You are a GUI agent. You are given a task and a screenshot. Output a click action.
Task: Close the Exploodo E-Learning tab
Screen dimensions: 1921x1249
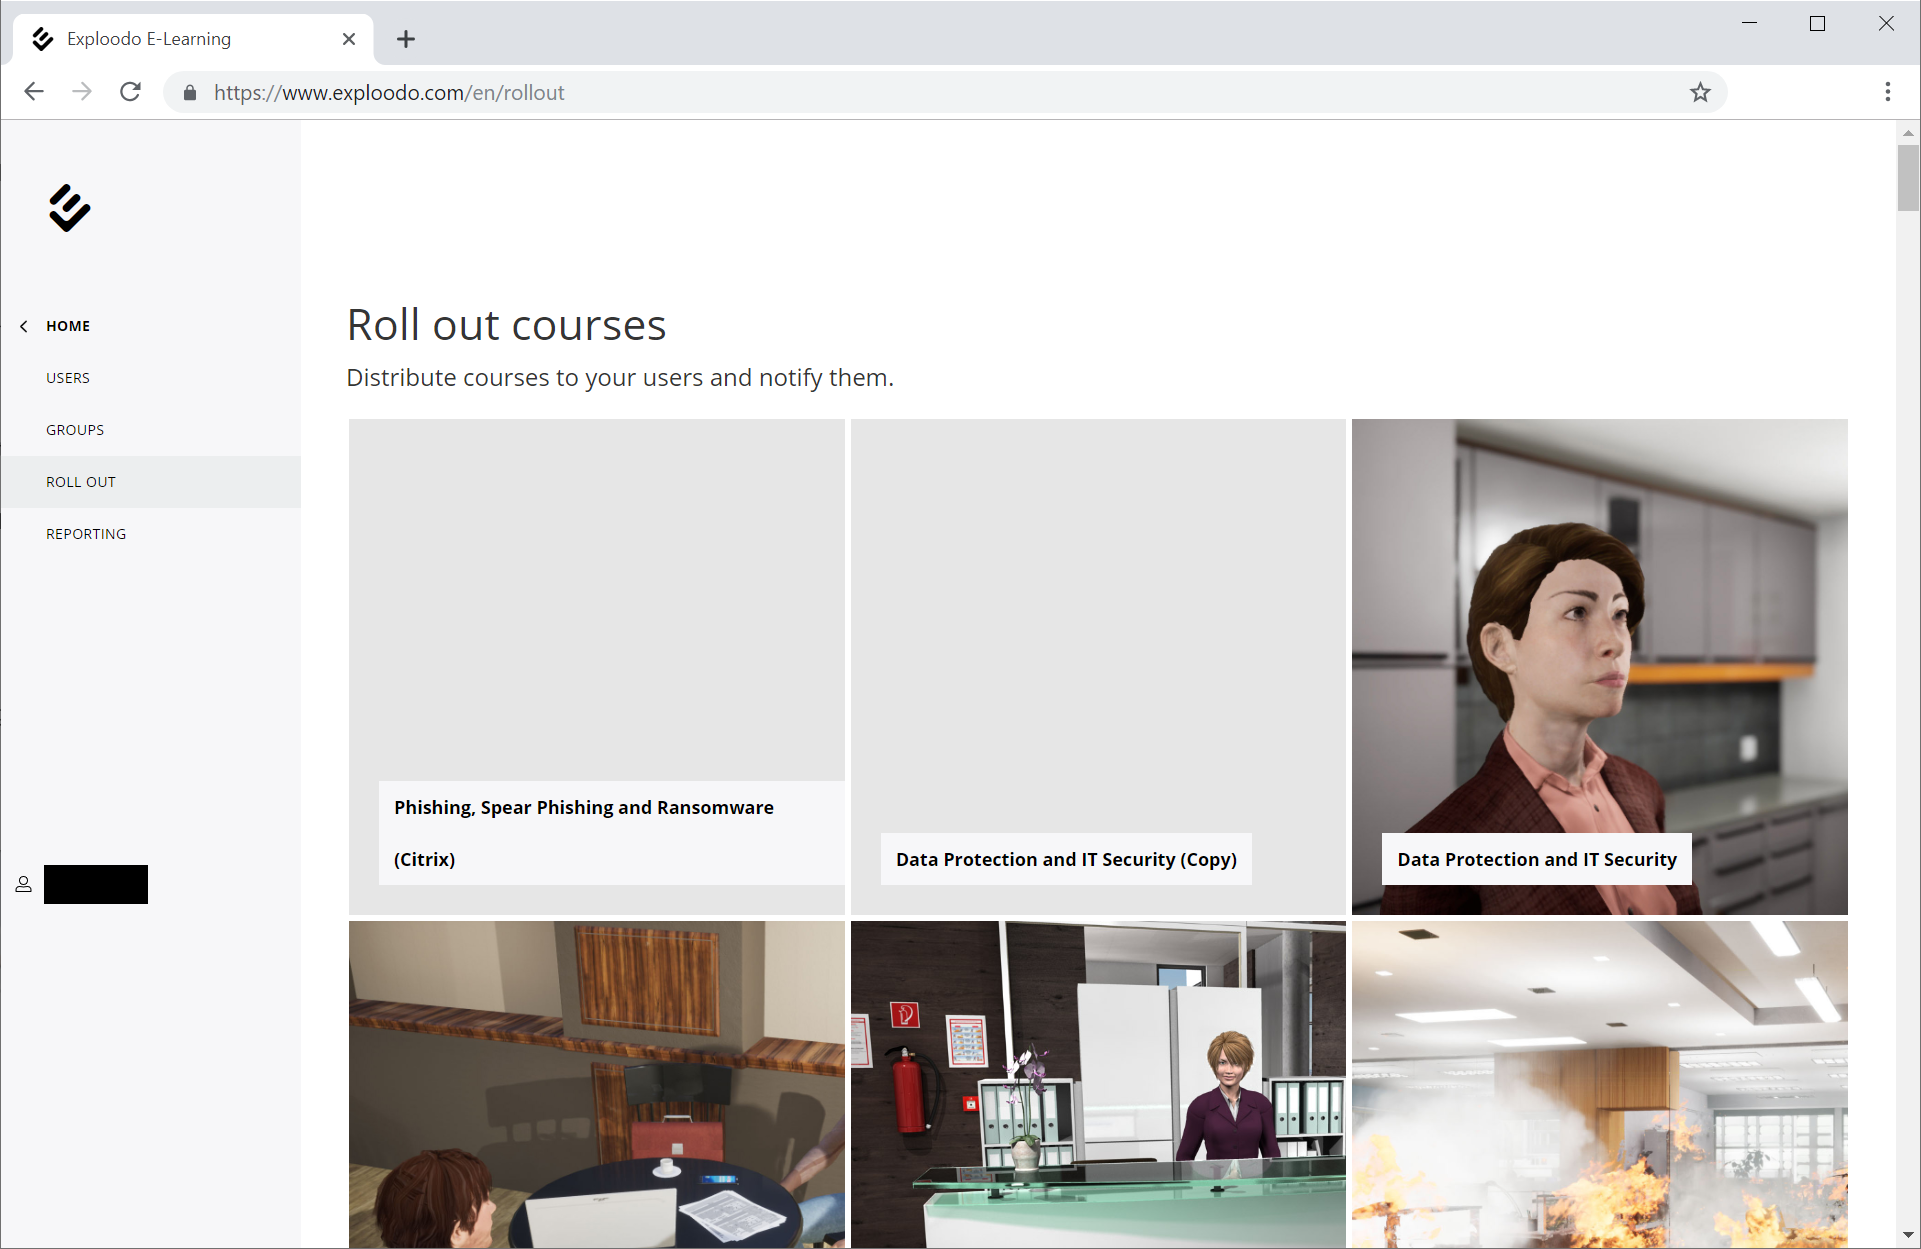(x=349, y=39)
